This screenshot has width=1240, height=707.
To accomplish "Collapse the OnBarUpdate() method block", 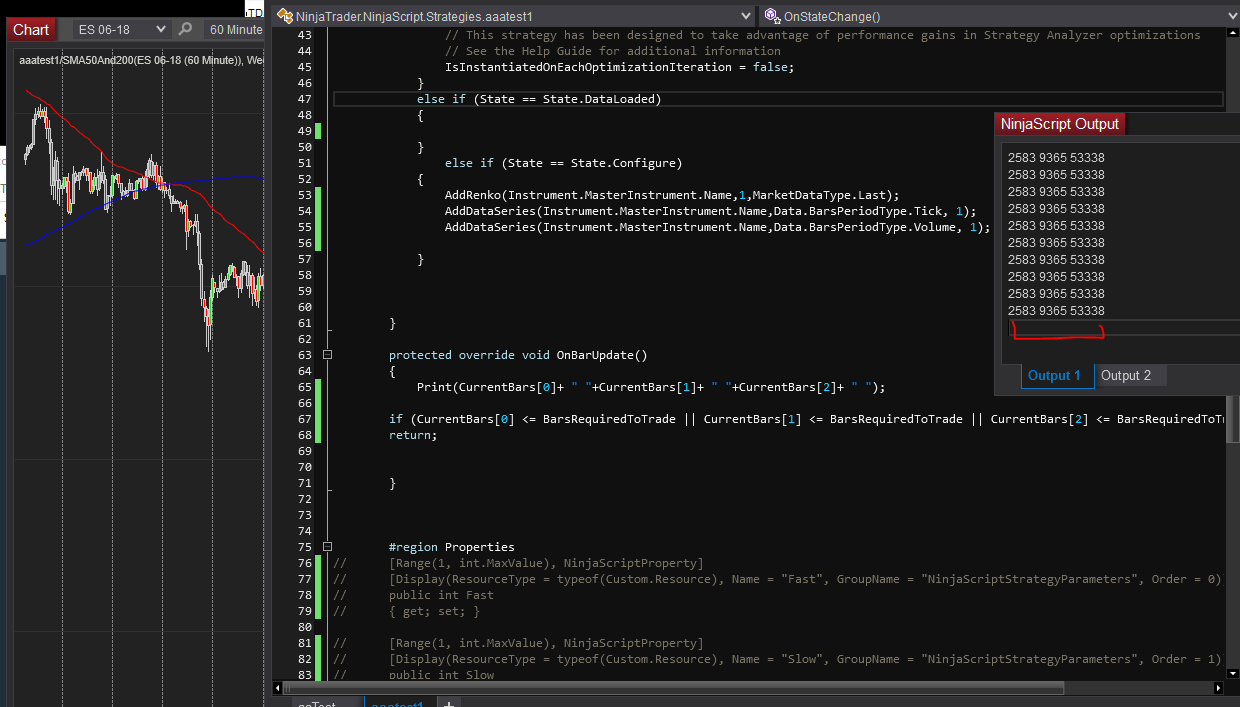I will click(327, 355).
